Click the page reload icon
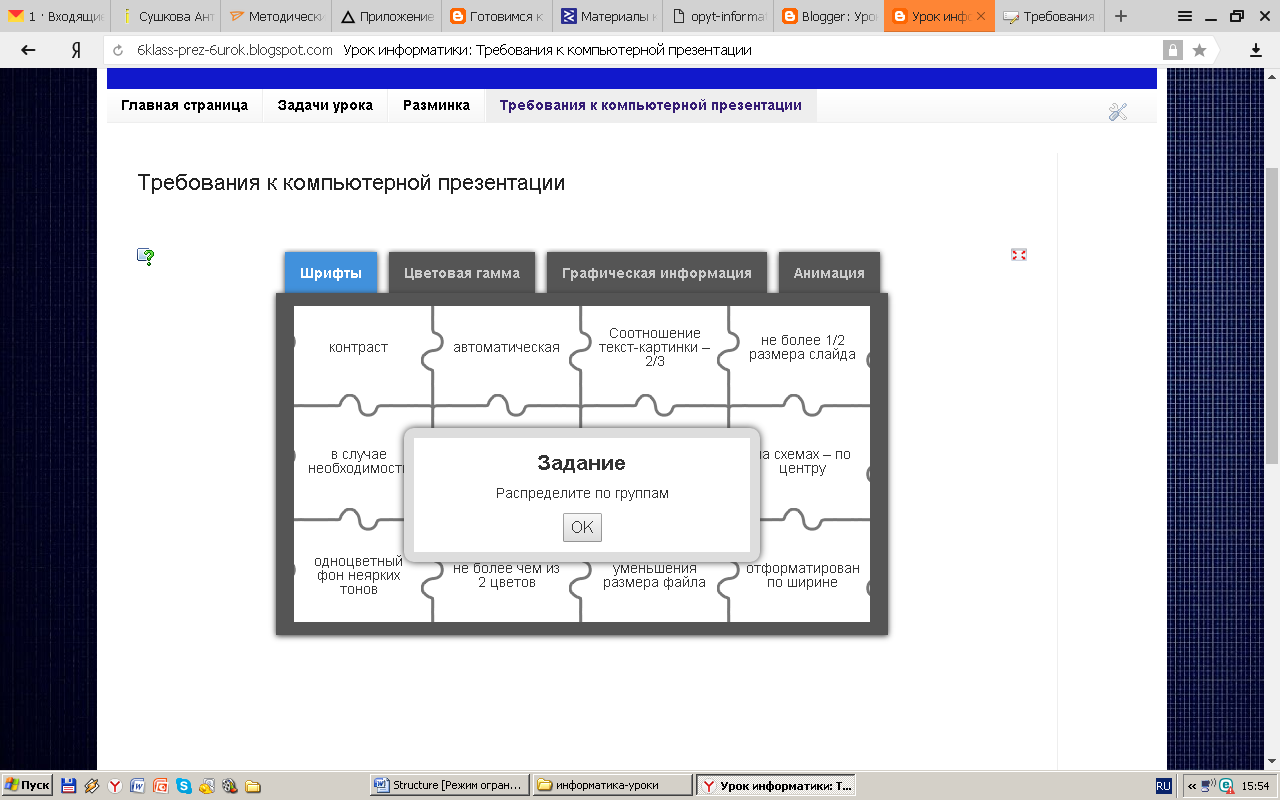The image size is (1280, 800). tap(119, 50)
